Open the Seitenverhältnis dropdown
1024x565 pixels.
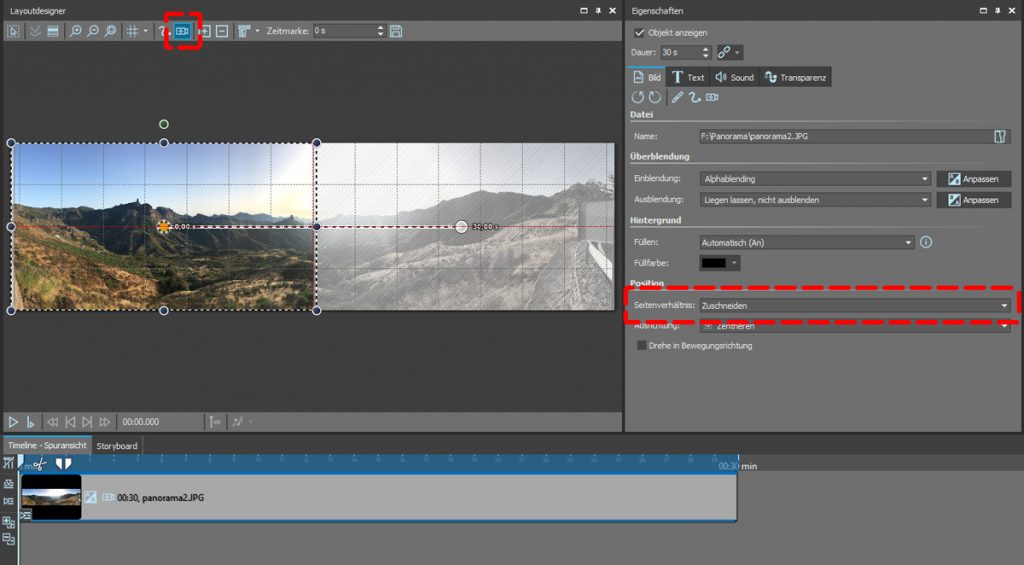[x=855, y=306]
